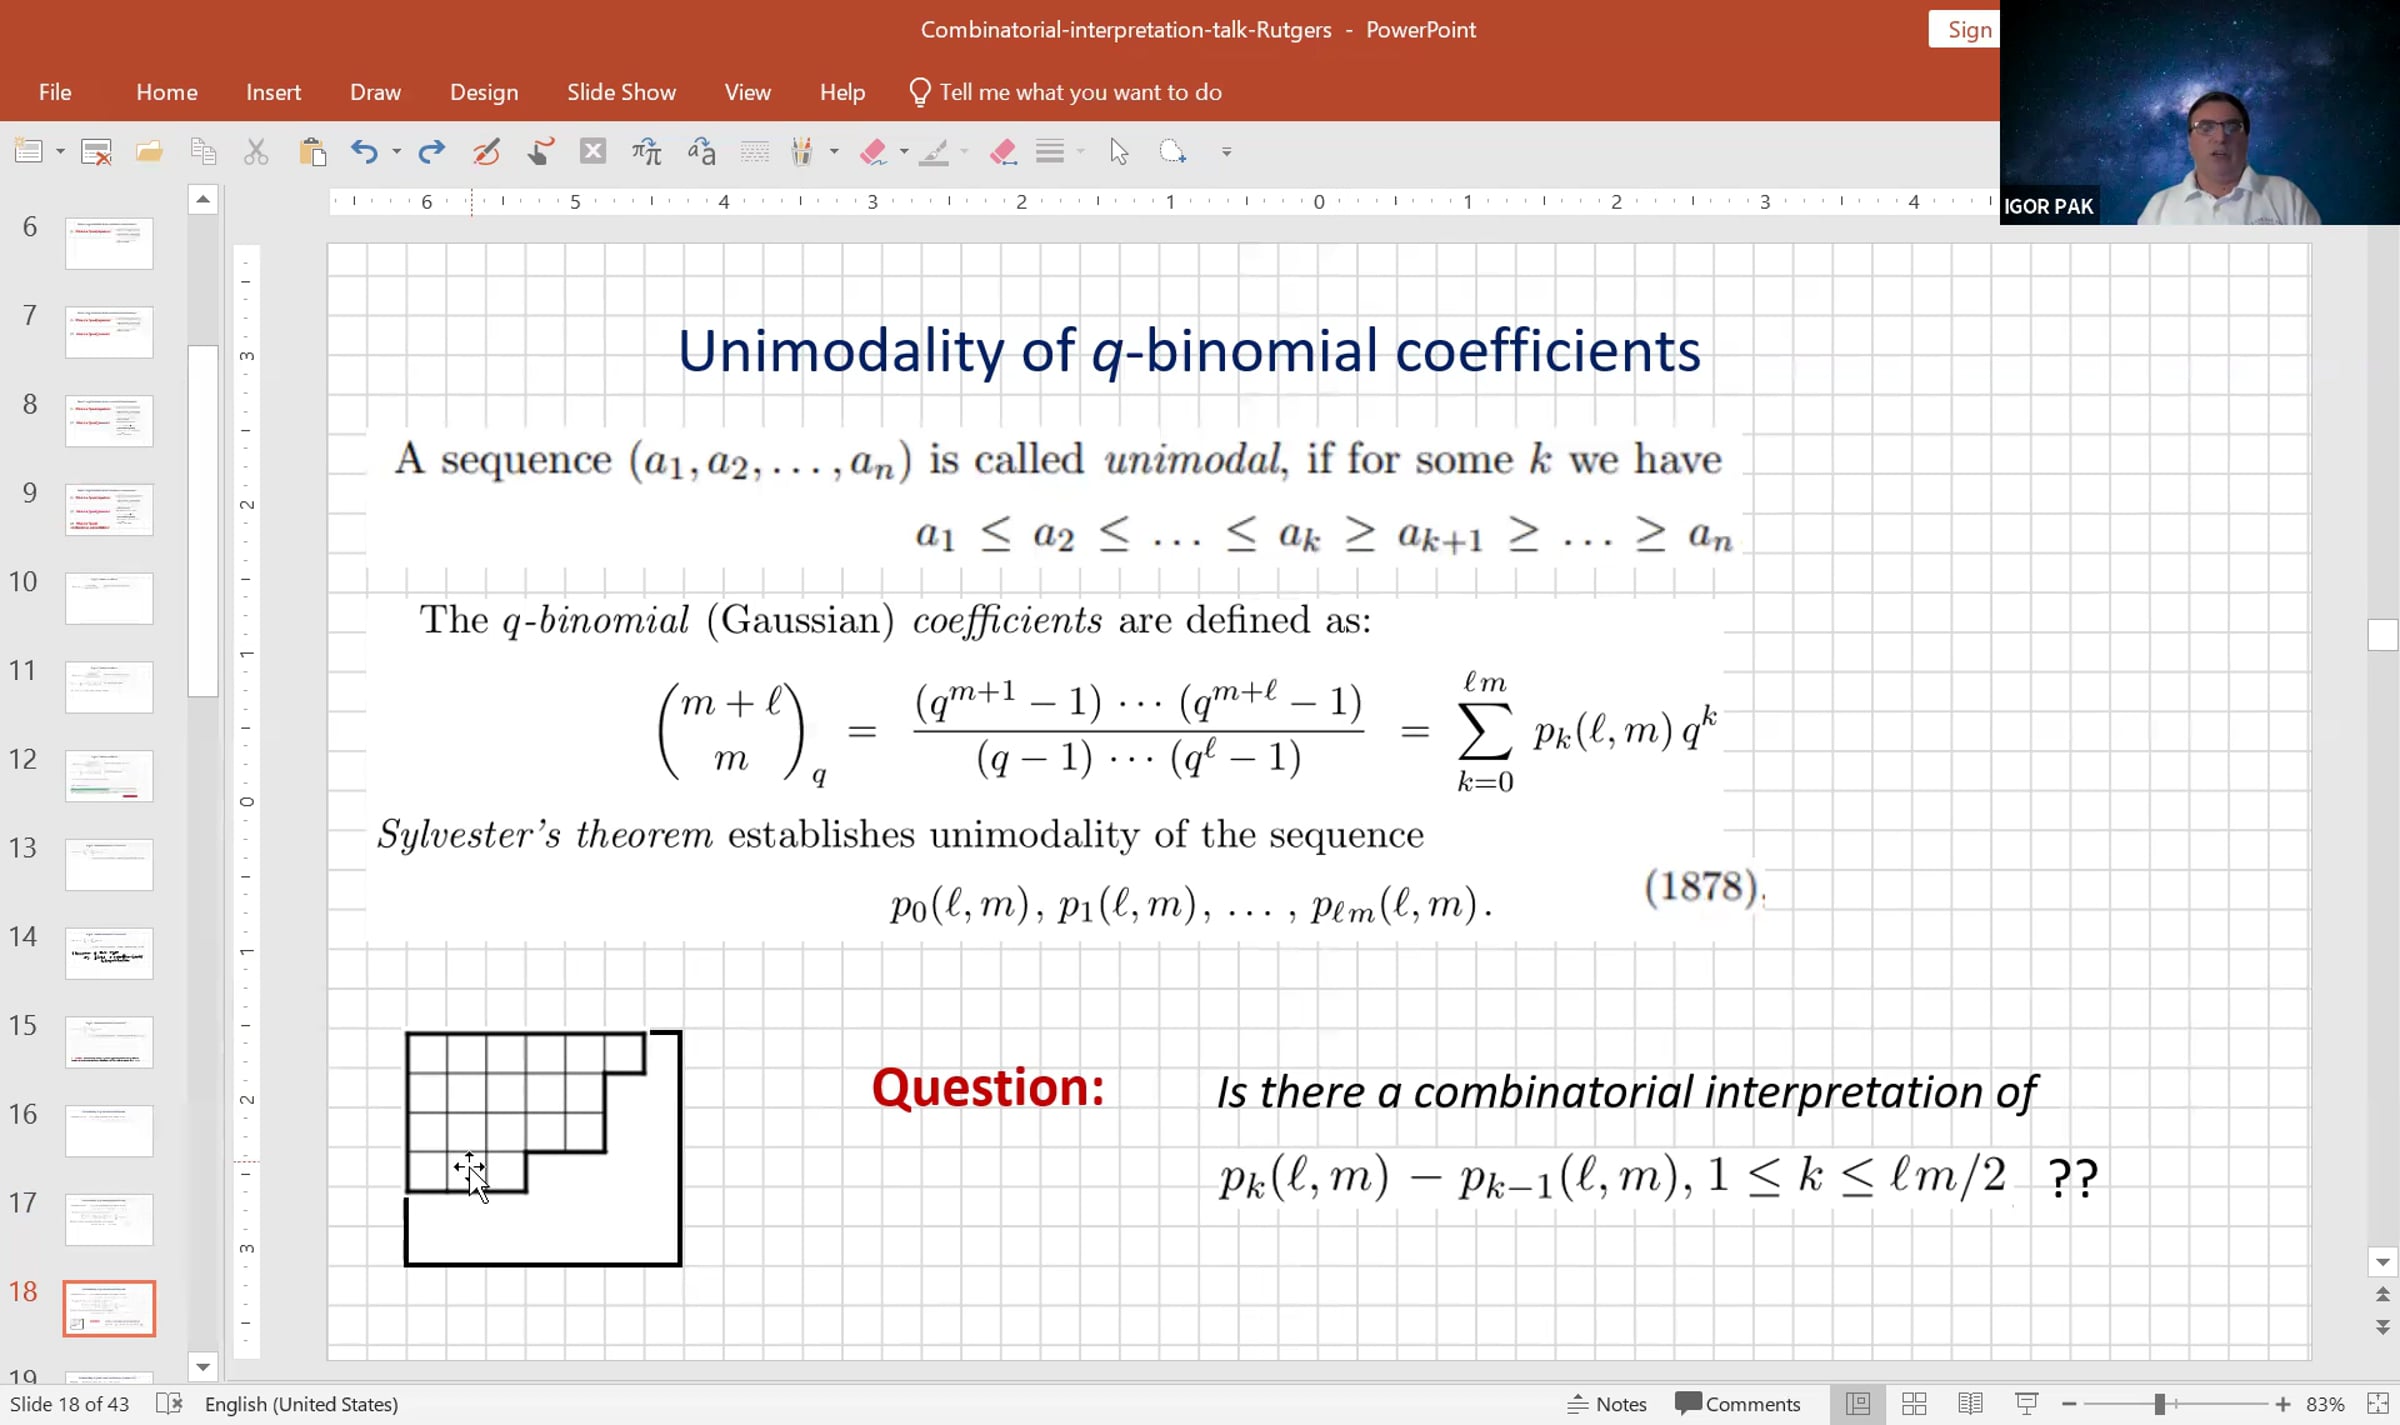The image size is (2400, 1425).
Task: Click the Copy icon
Action: click(203, 152)
